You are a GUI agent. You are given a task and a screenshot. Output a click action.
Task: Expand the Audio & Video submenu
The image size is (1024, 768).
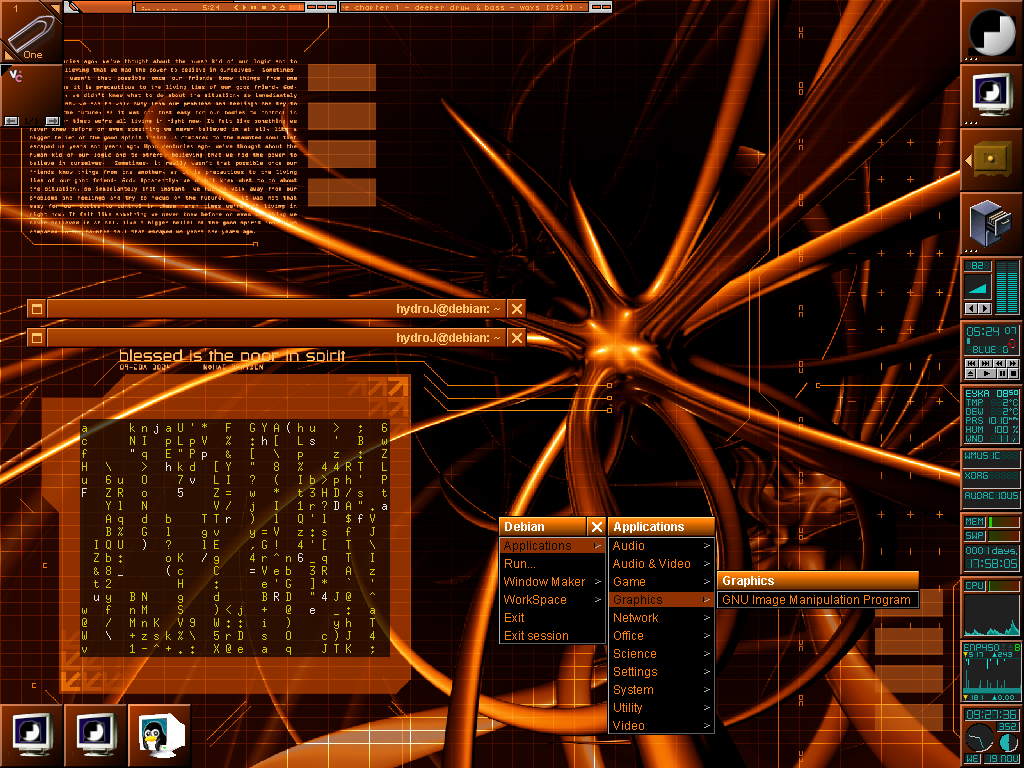(x=660, y=564)
